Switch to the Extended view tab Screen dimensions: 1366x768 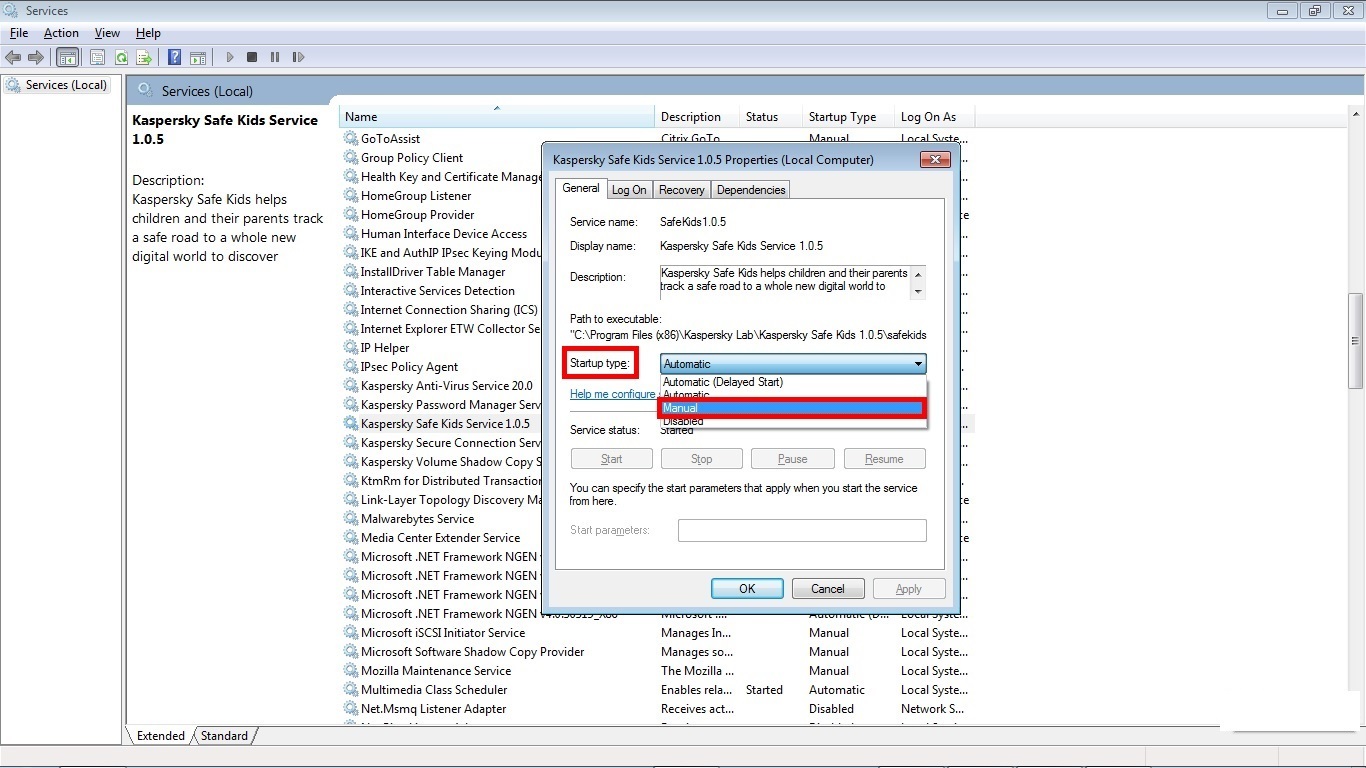click(161, 736)
